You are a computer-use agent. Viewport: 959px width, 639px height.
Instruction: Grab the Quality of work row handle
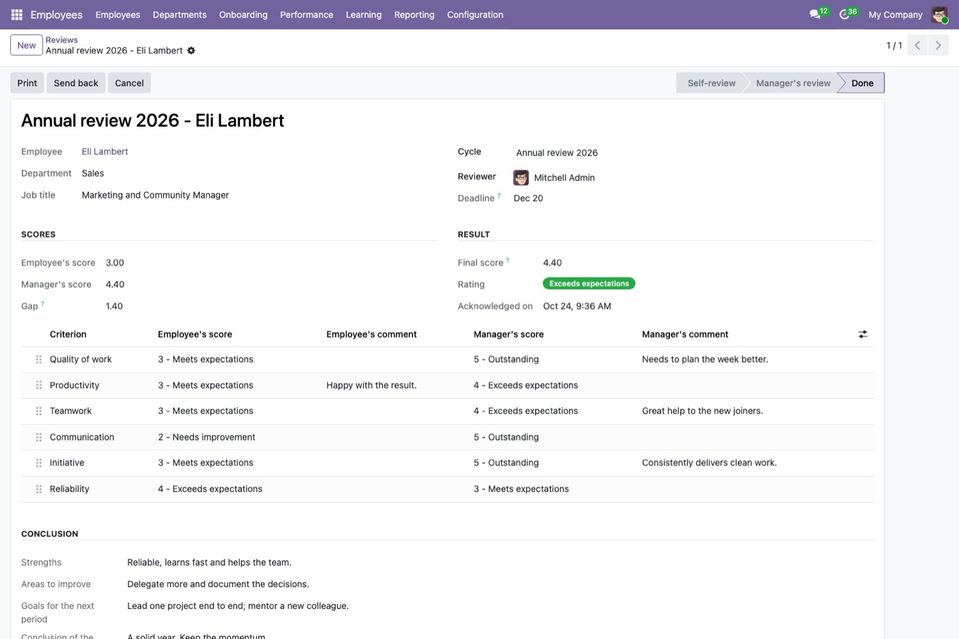(x=39, y=360)
